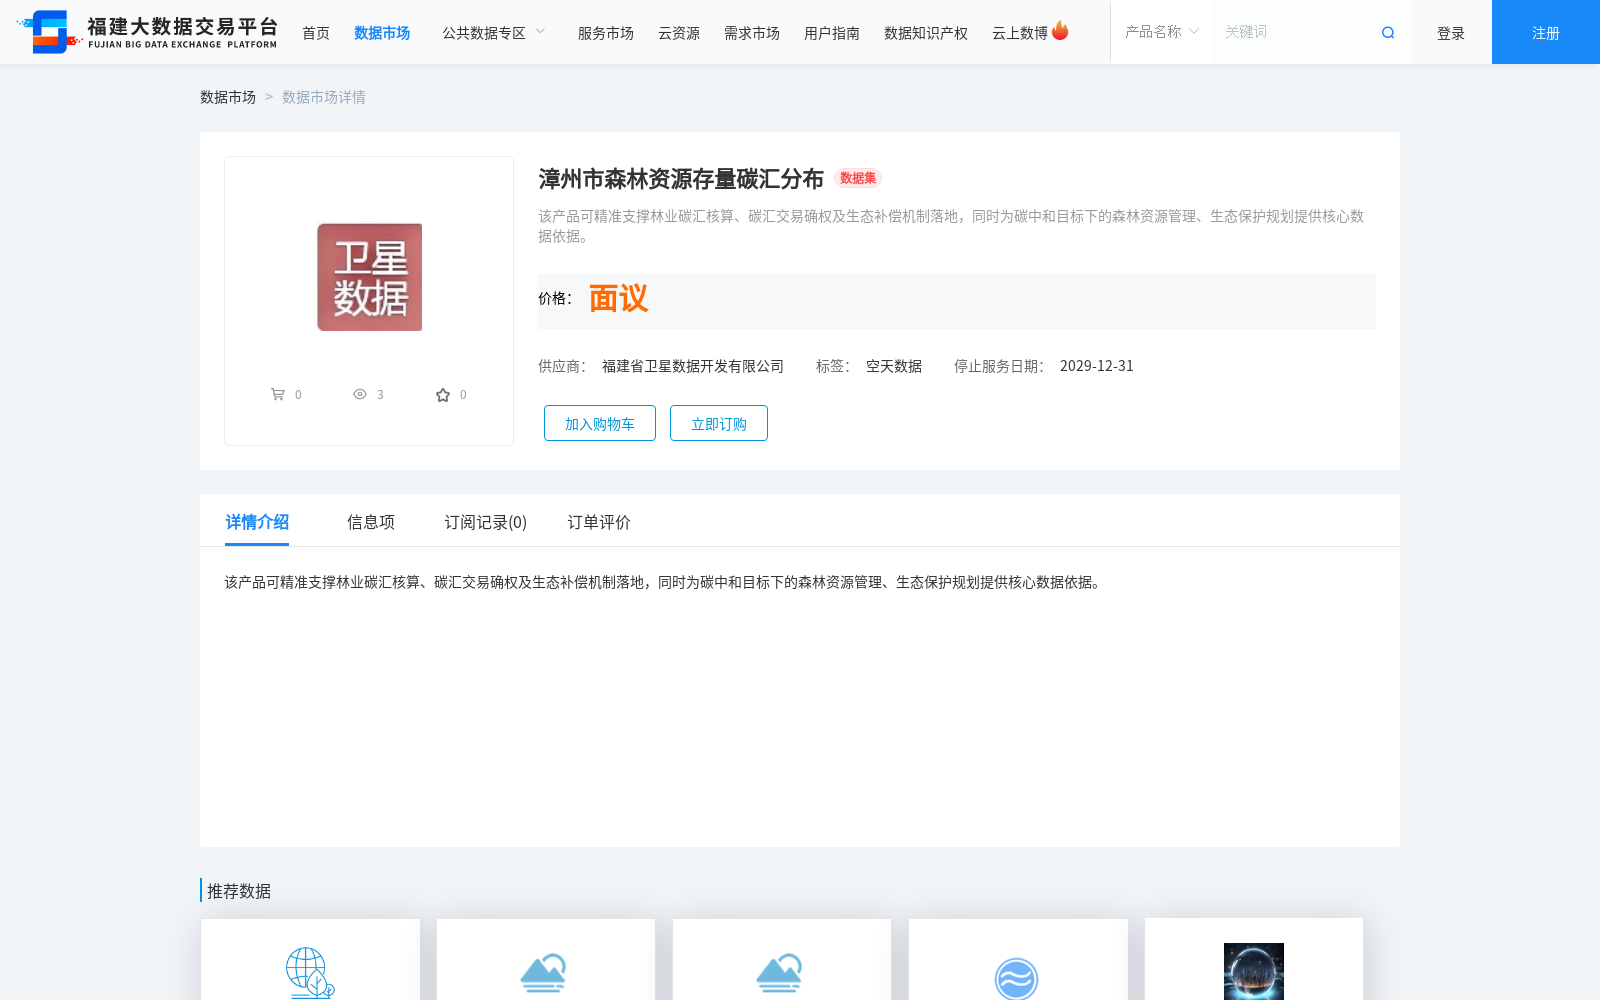Click the 数据集 tag badge

(858, 178)
